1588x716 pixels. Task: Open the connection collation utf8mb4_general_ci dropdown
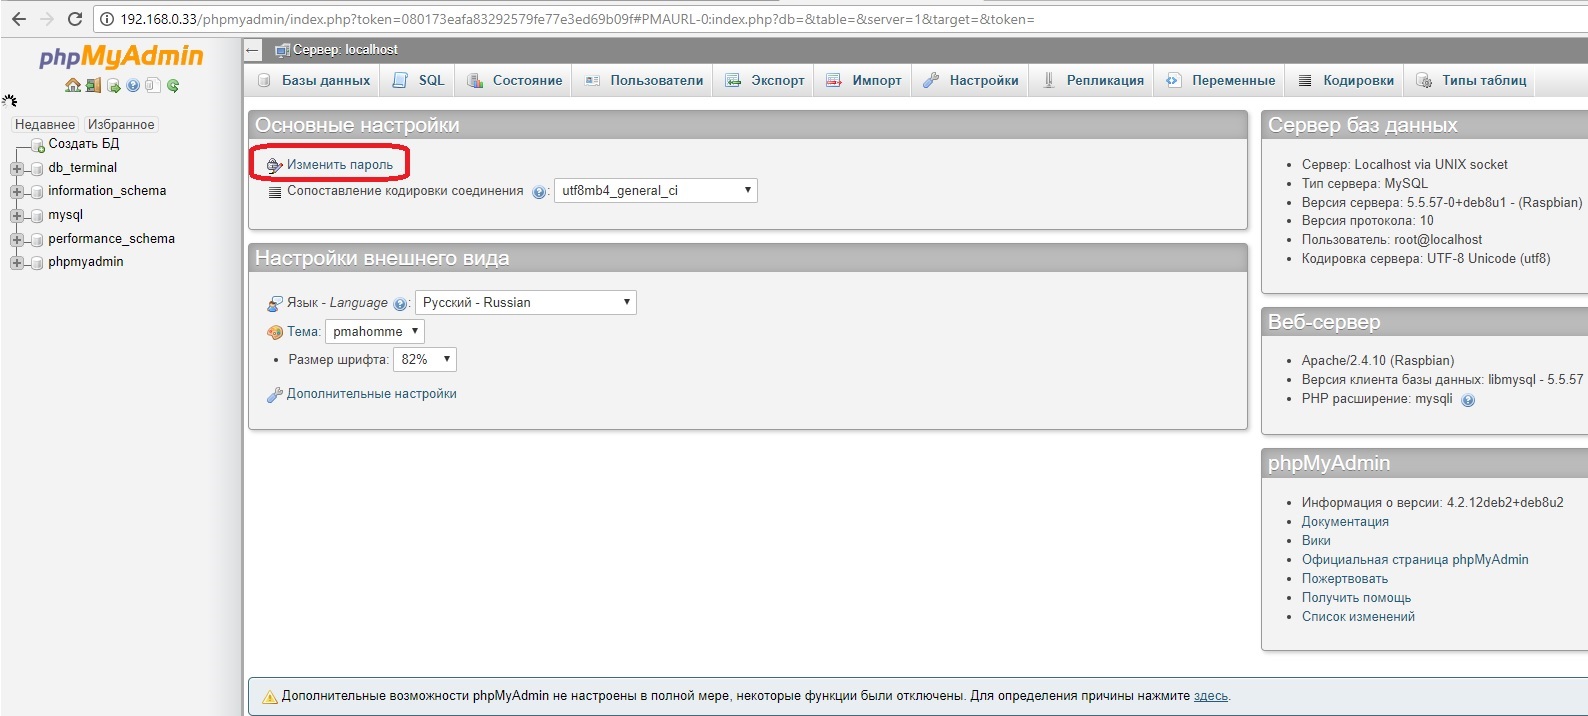pos(655,191)
